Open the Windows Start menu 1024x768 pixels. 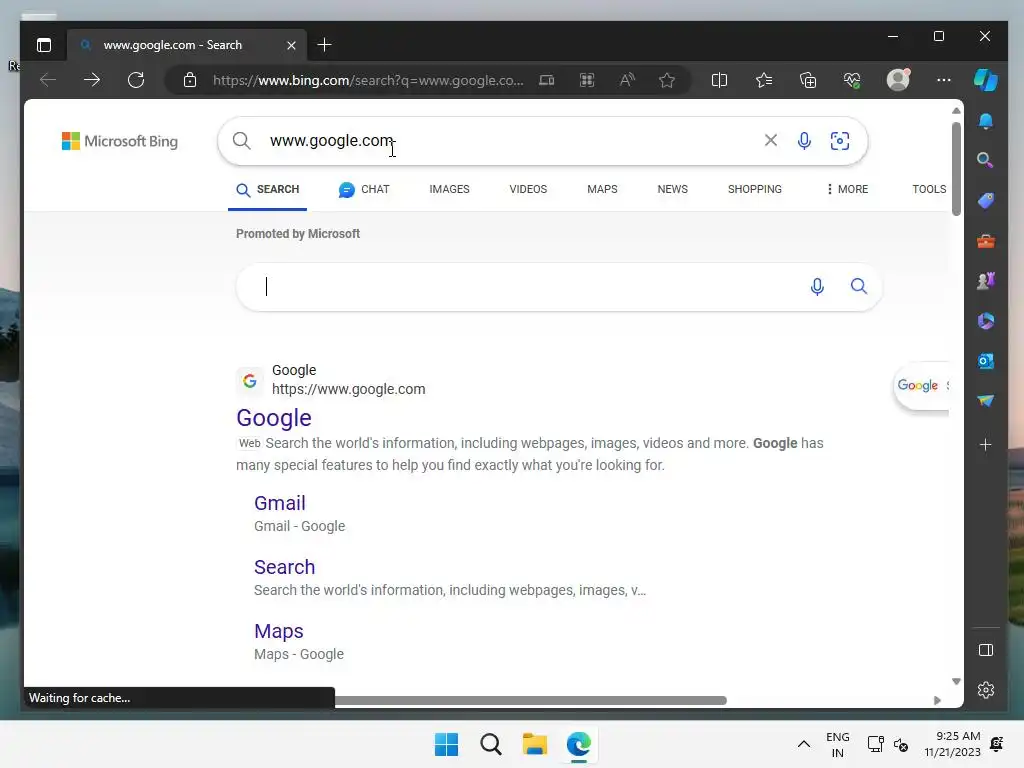[447, 744]
